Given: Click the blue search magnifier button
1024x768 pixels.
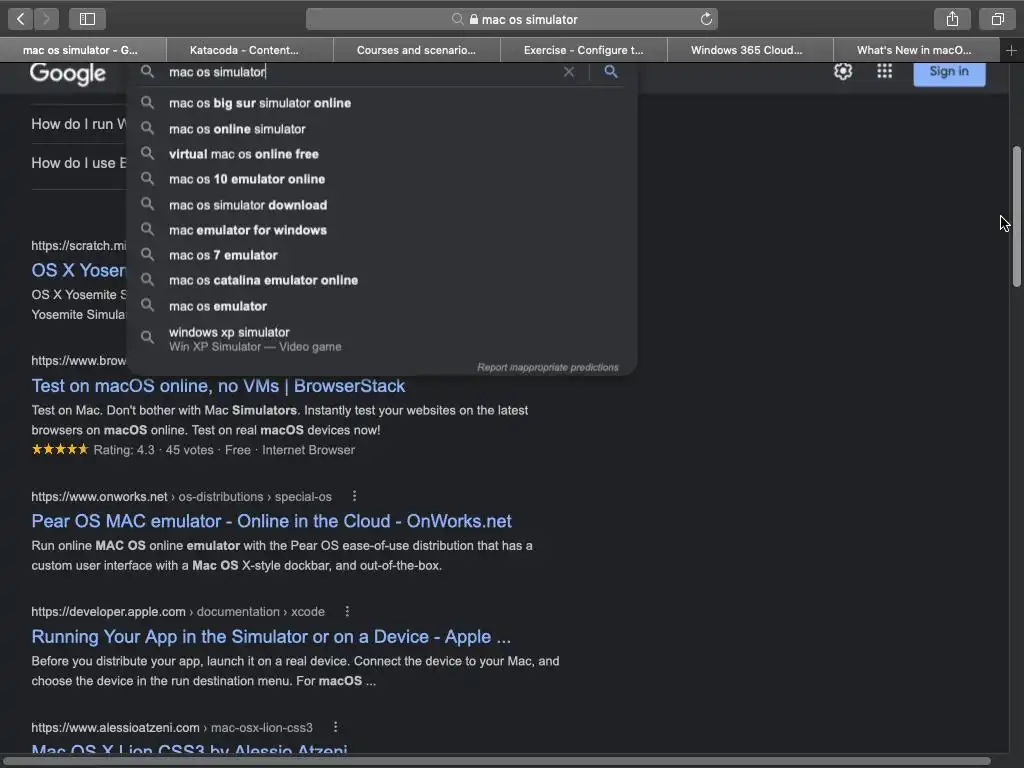Looking at the screenshot, I should click(x=611, y=71).
